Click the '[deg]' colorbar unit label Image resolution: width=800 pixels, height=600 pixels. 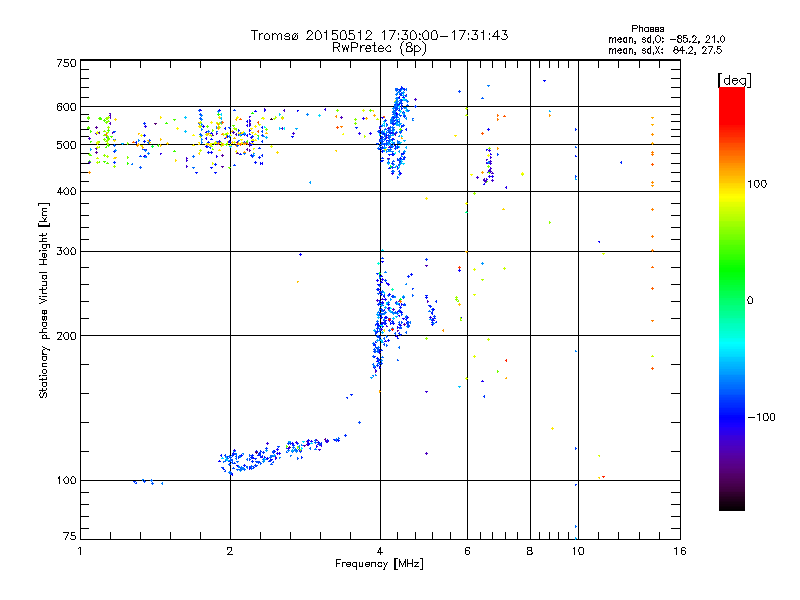[735, 80]
